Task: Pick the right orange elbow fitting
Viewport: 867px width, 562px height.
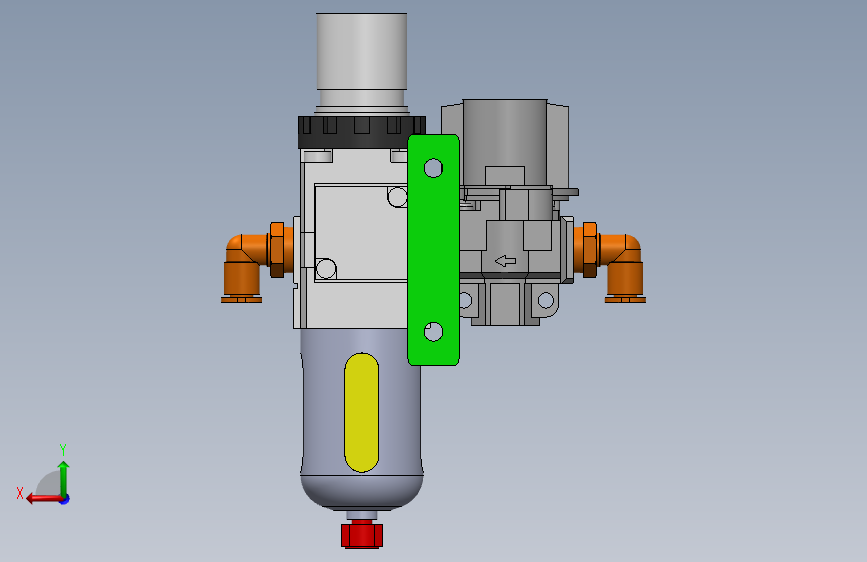Action: (624, 268)
